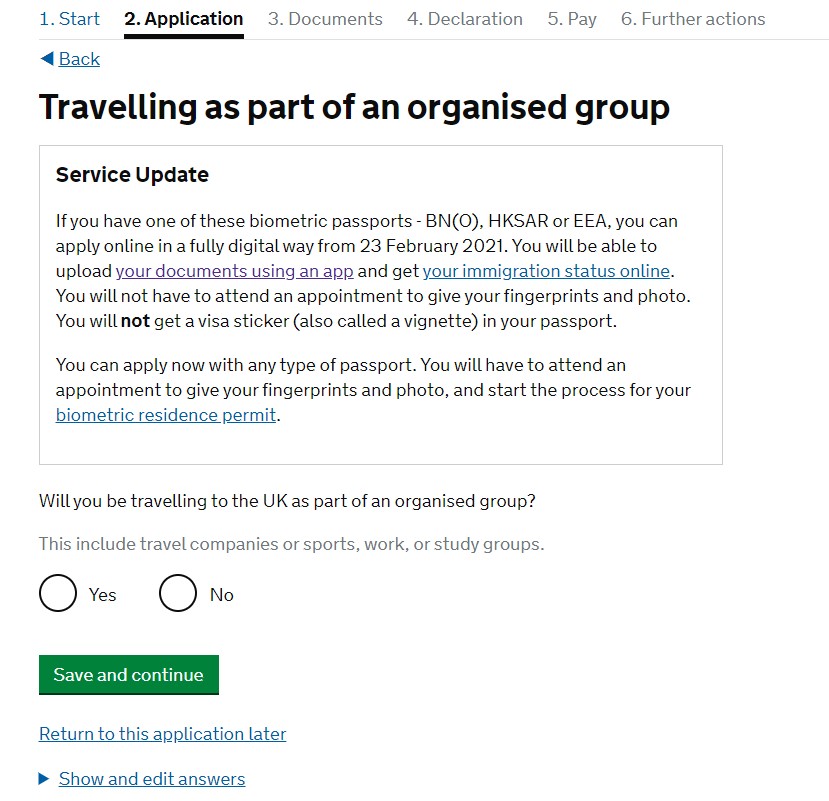
Task: Click the disclosure triangle beside Show and edit answers
Action: pos(44,779)
